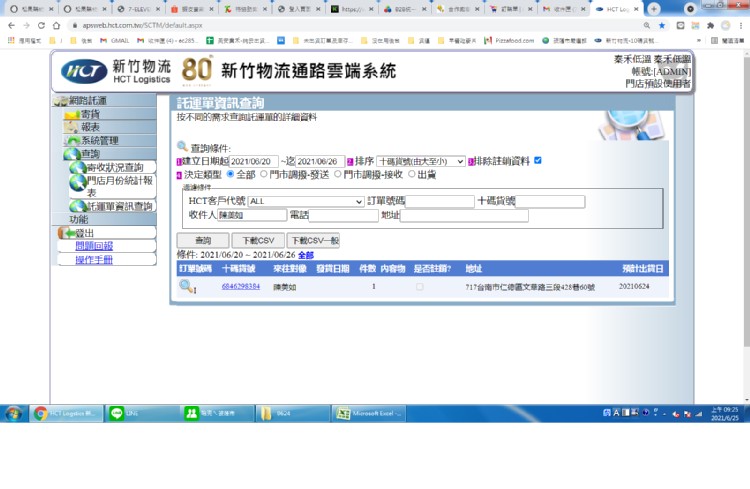Image resolution: width=750 pixels, height=489 pixels.
Task: Open a new browser tab
Action: pos(654,9)
